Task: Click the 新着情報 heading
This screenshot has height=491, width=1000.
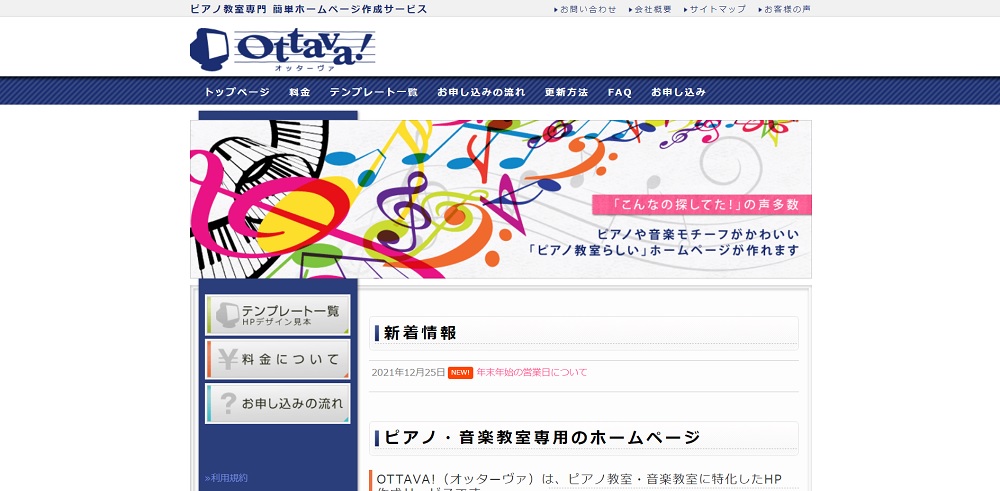Action: pyautogui.click(x=420, y=333)
